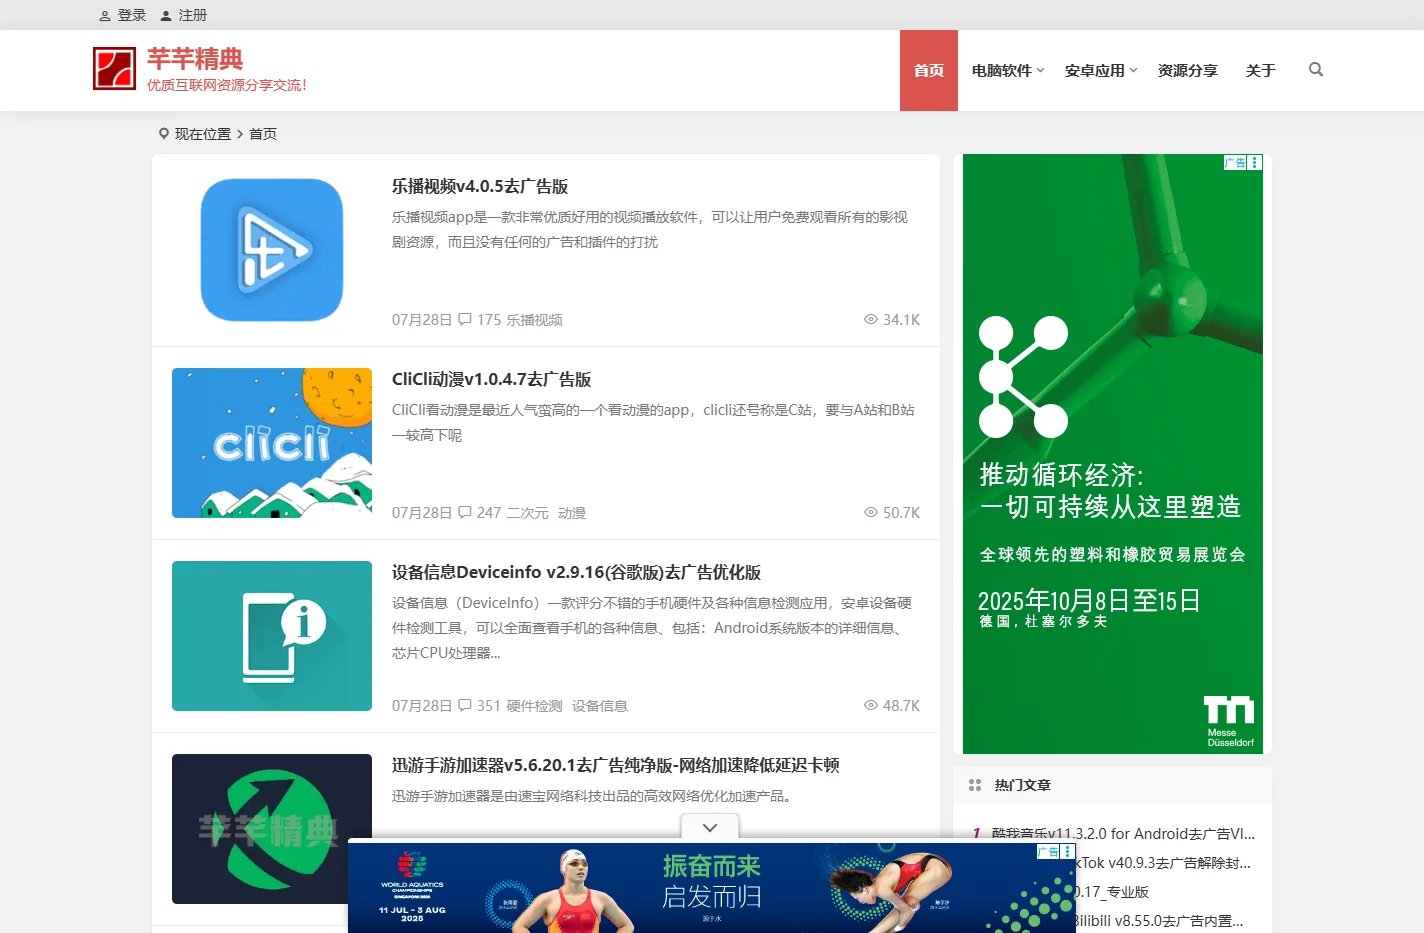Open the 资源分享 menu item
Screen dimensions: 1424x933
click(1188, 70)
